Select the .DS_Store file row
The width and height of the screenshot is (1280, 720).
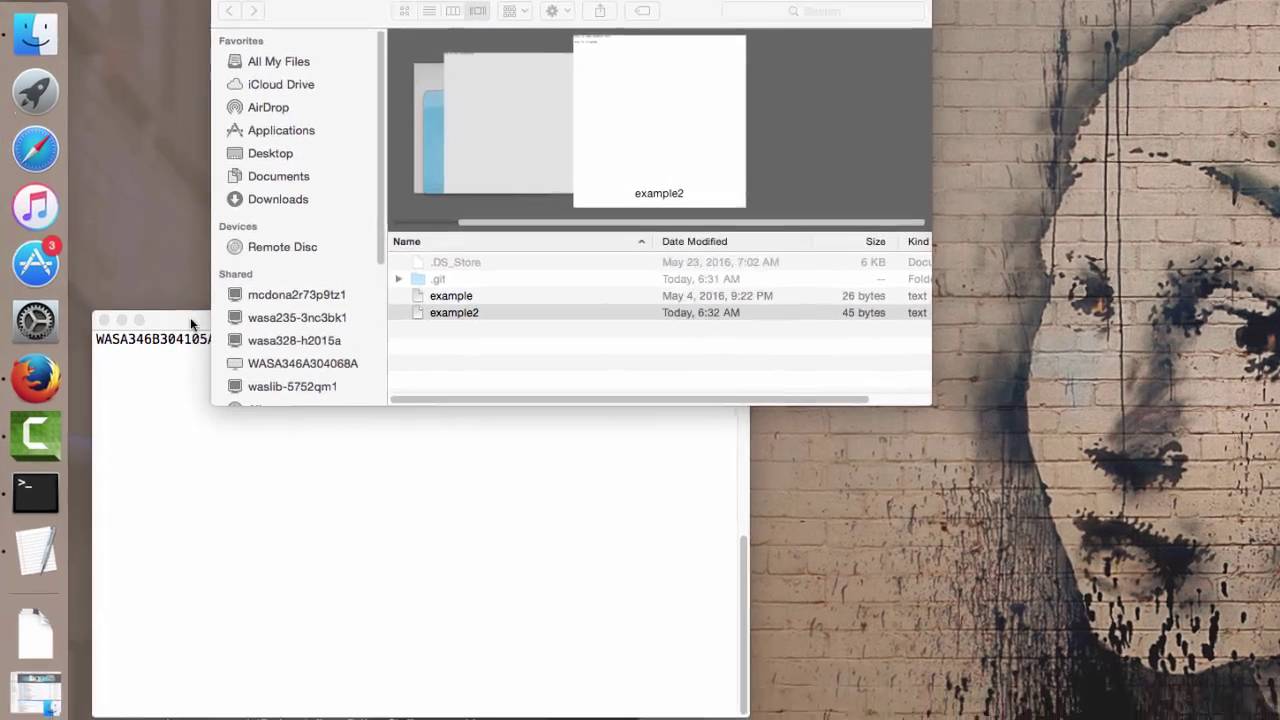pos(660,262)
